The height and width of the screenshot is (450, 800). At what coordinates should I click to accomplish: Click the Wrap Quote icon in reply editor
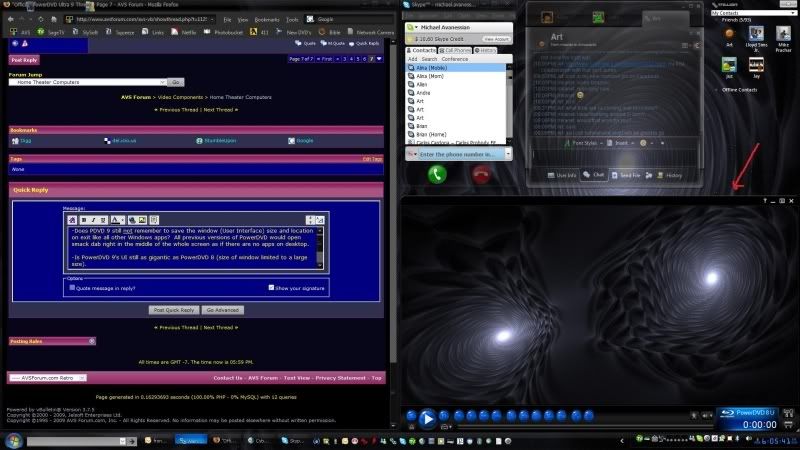(x=154, y=220)
